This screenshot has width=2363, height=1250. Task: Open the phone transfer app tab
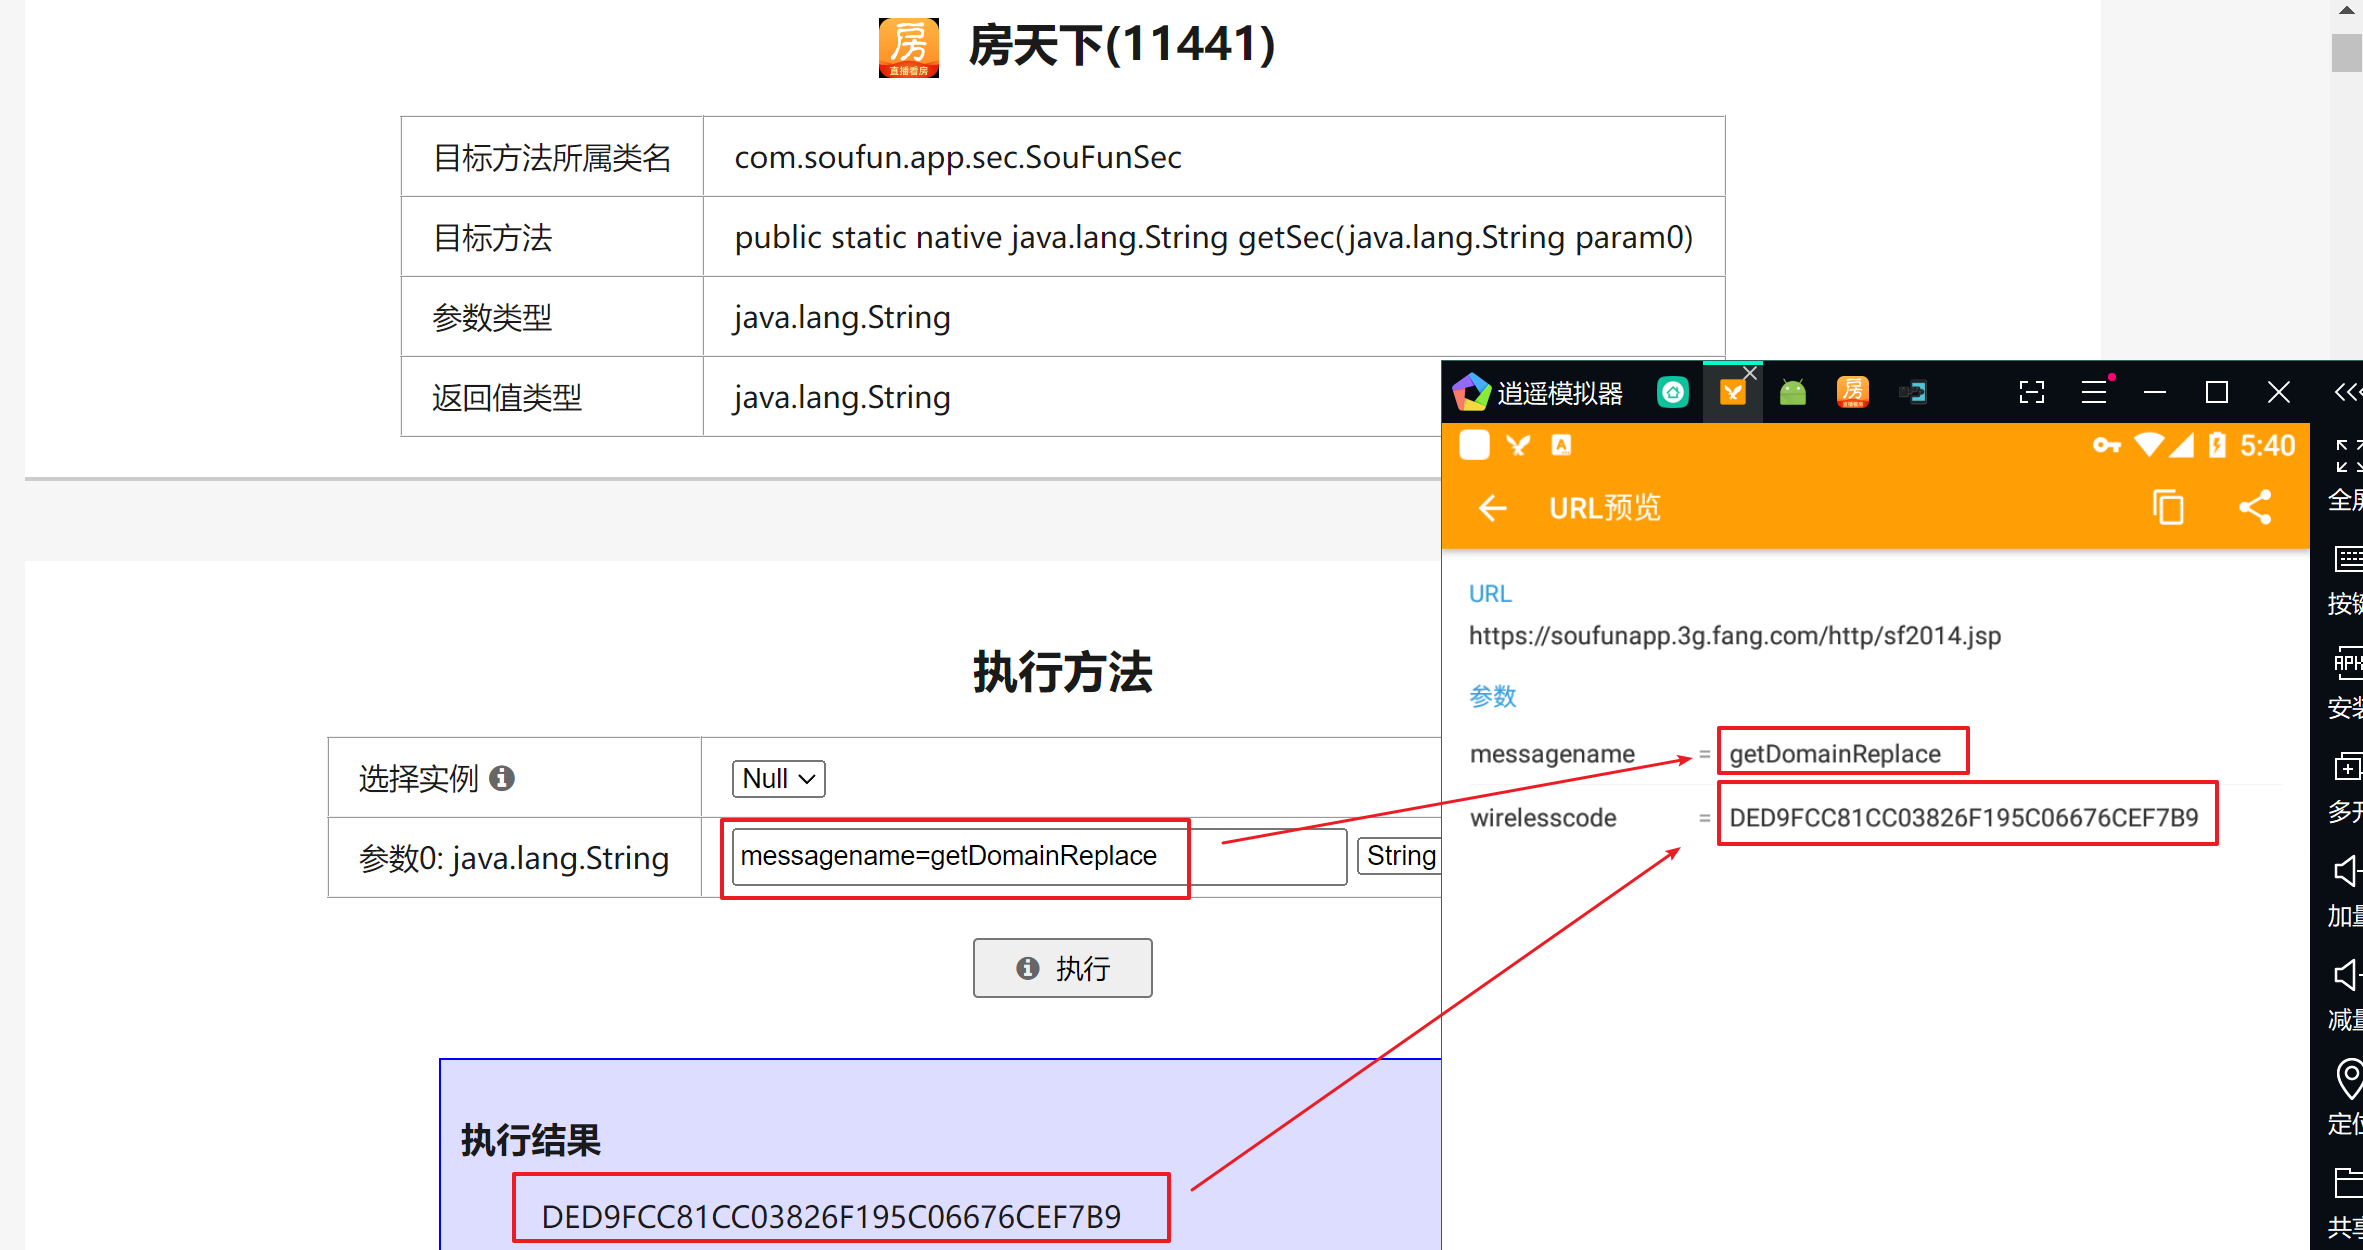coord(1913,392)
